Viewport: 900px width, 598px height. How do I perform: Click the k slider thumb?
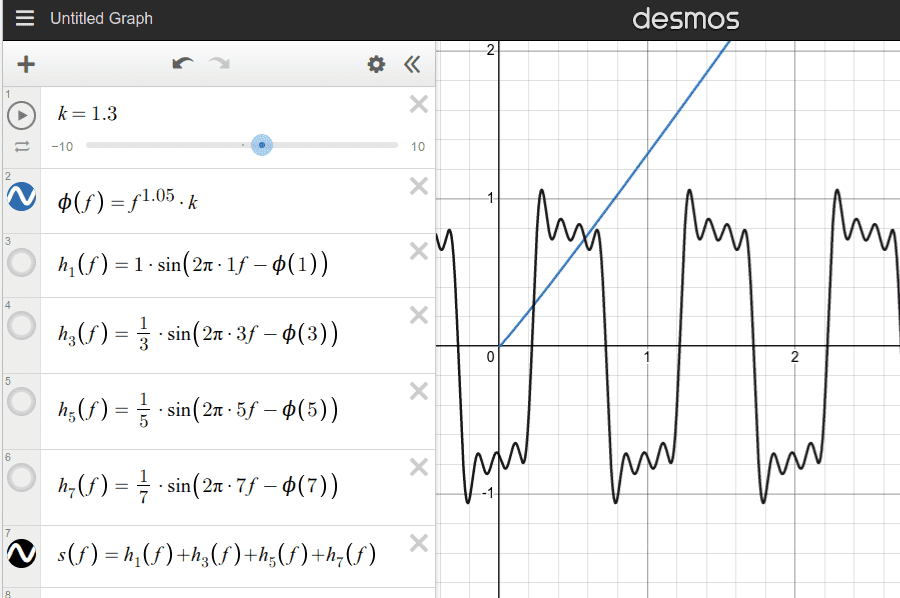(262, 145)
